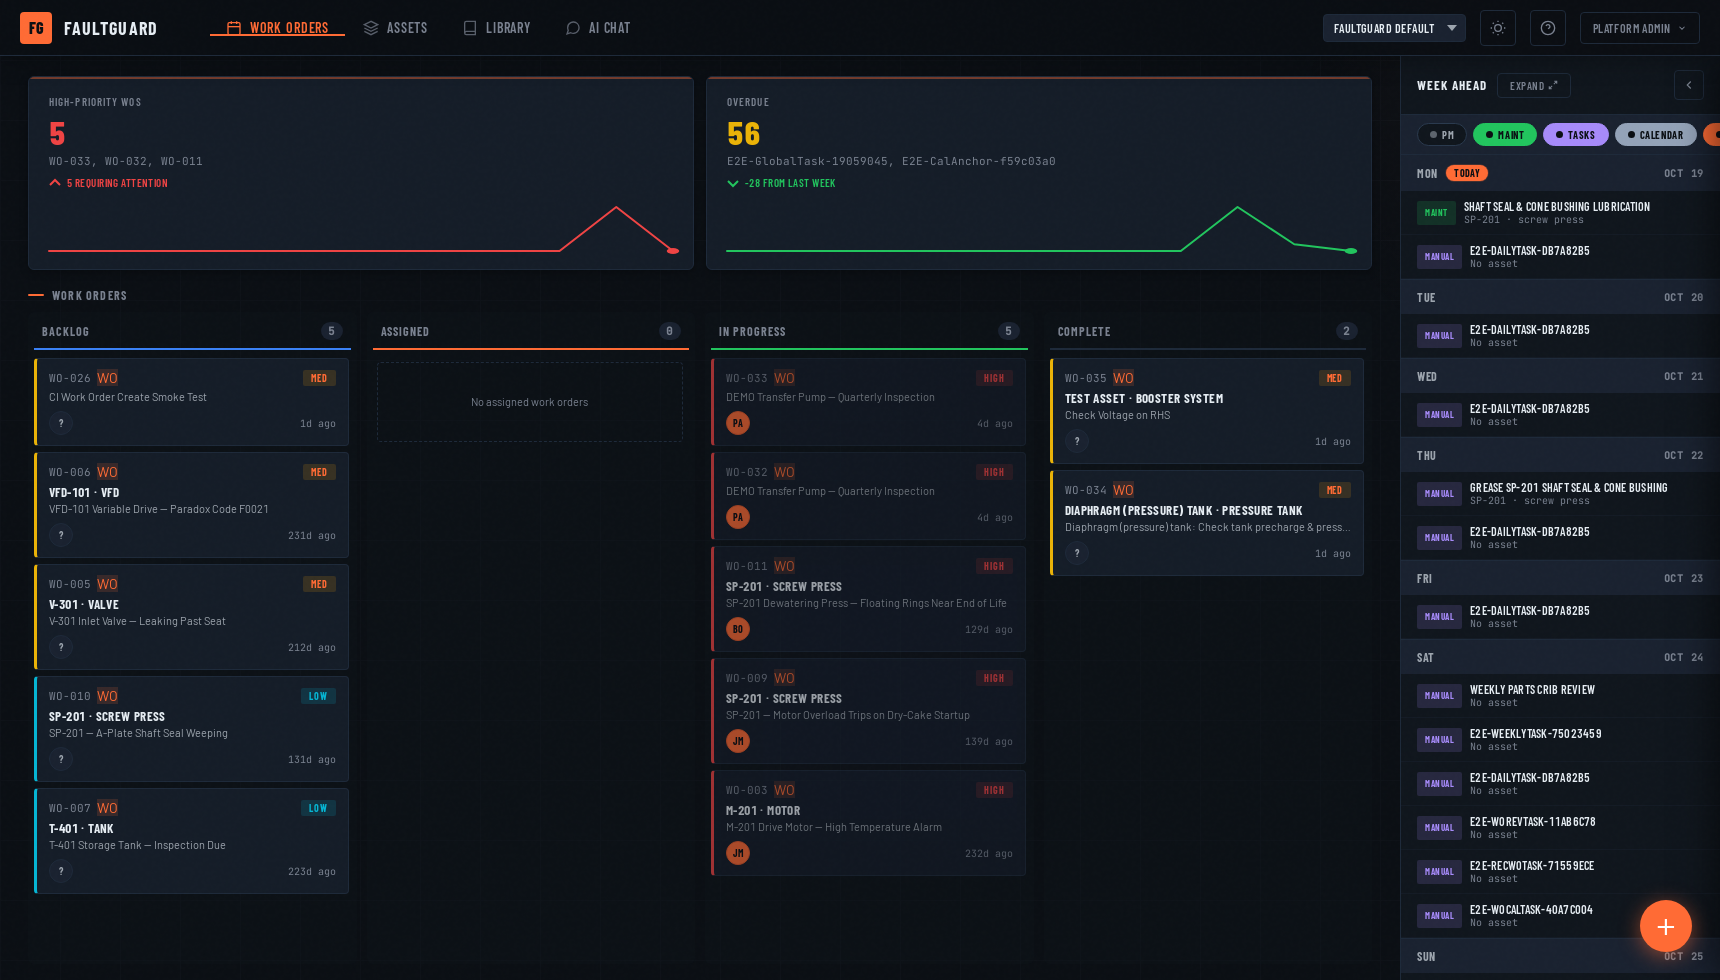Click the In Progress column header
This screenshot has width=1720, height=980.
[x=869, y=332]
